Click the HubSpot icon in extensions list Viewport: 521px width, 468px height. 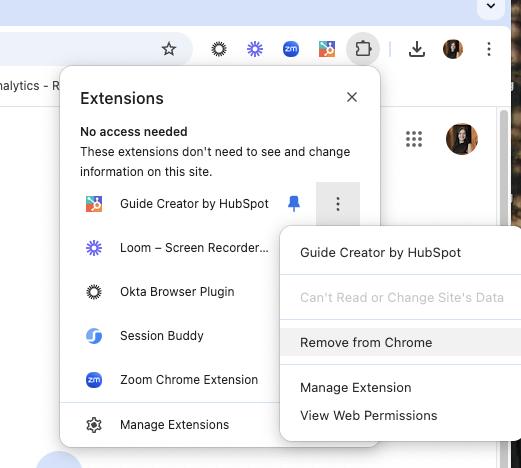94,204
